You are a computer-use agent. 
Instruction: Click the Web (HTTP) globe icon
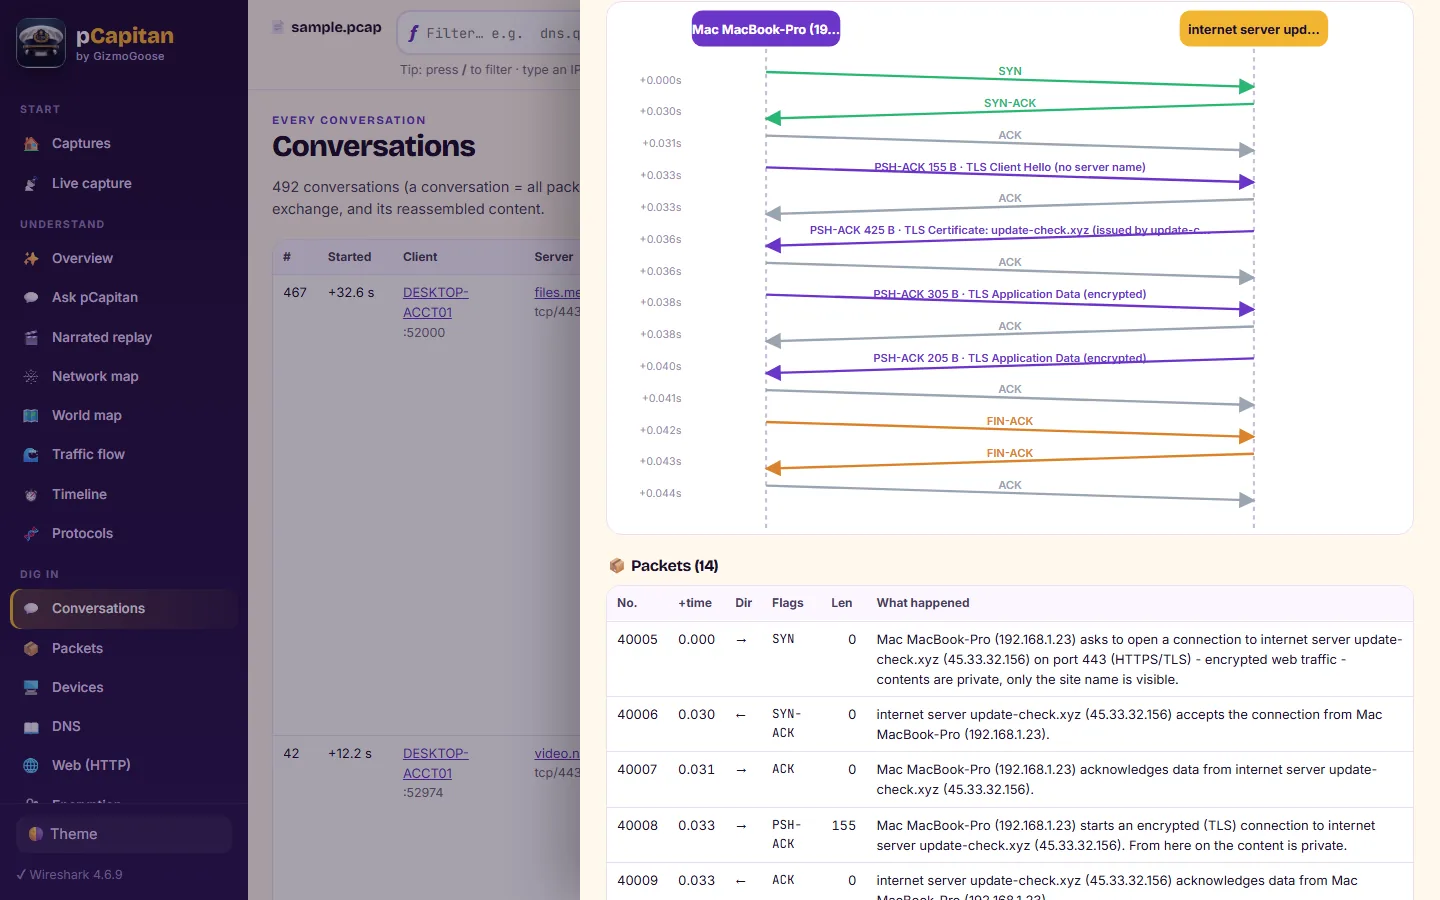point(31,766)
